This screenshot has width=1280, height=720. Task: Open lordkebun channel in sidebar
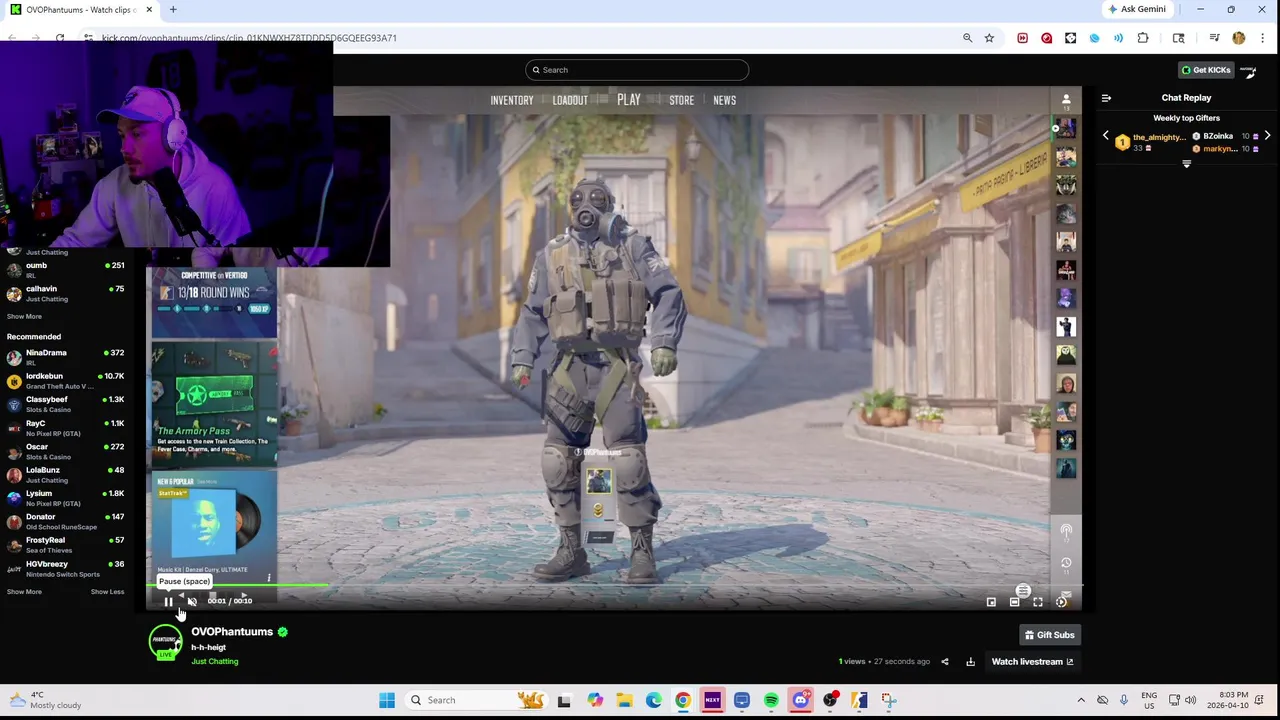66,381
